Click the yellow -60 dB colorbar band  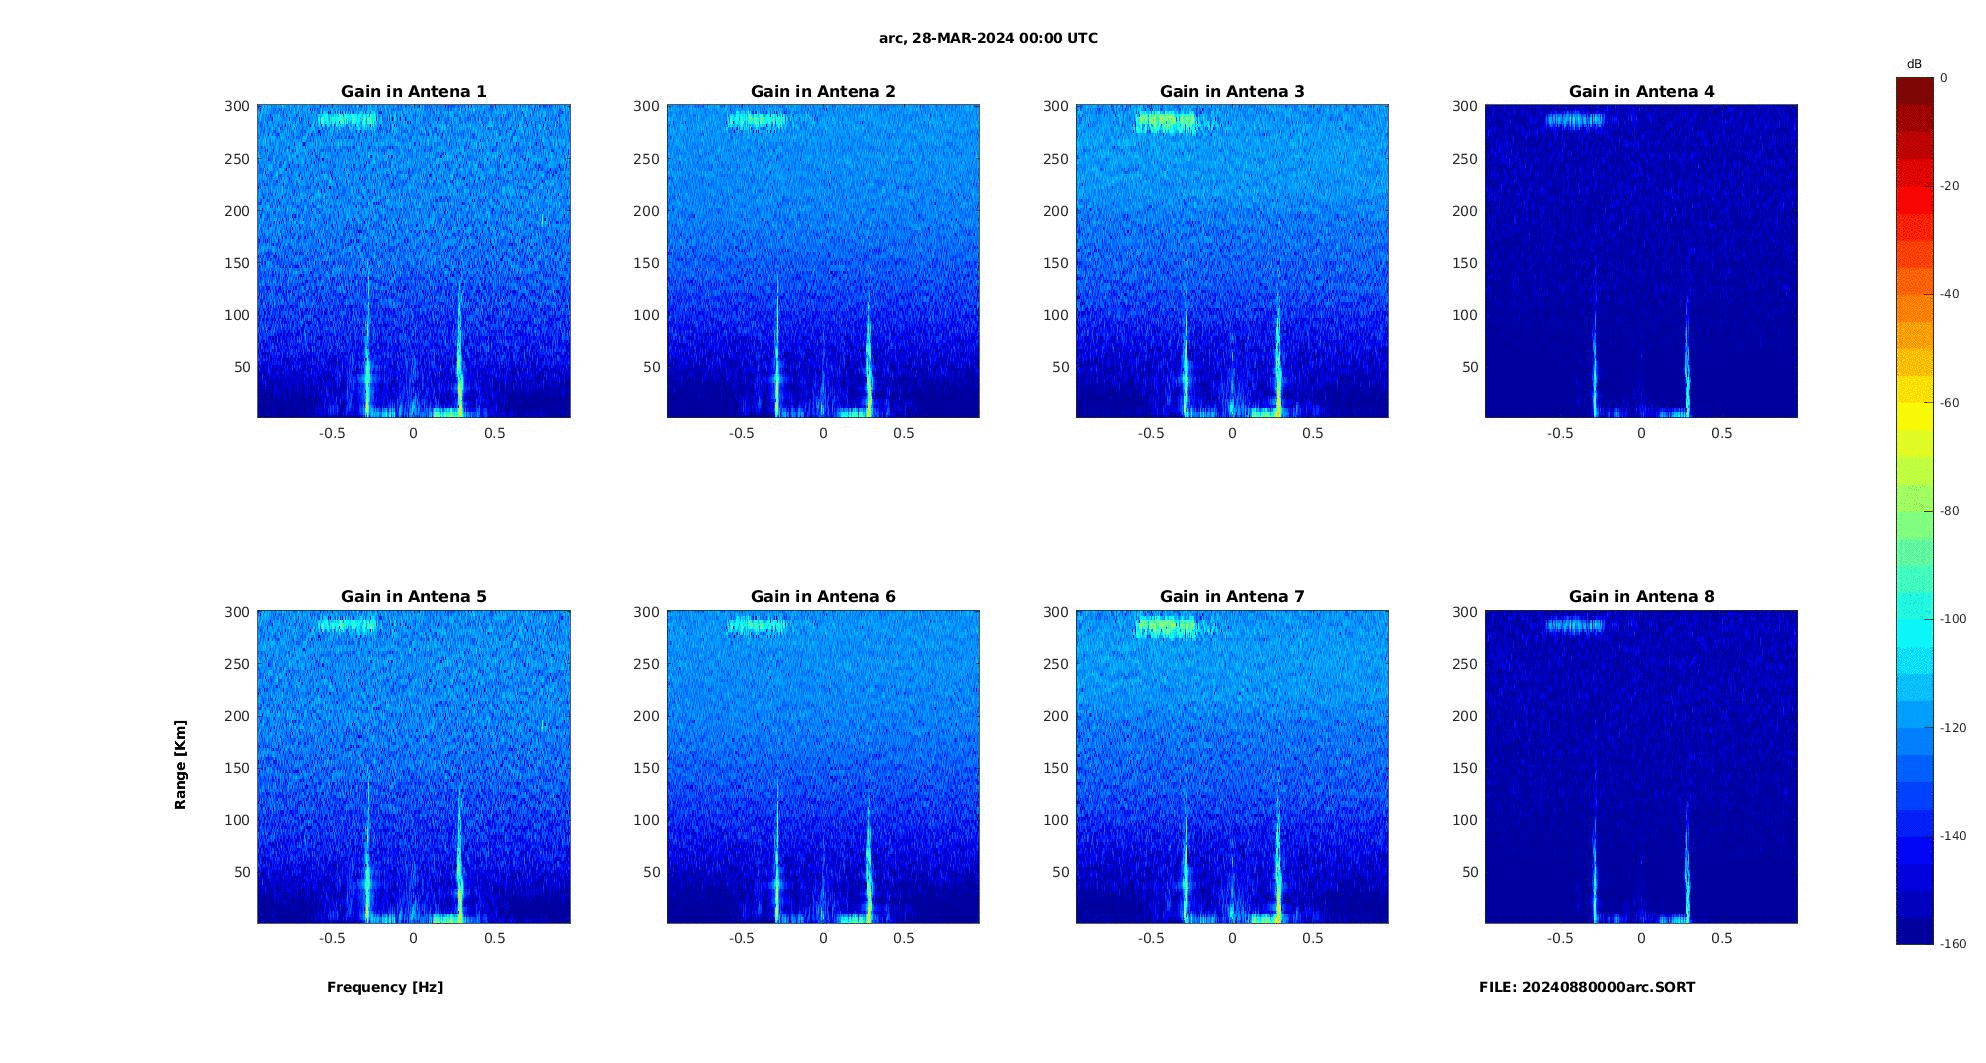tap(1915, 403)
